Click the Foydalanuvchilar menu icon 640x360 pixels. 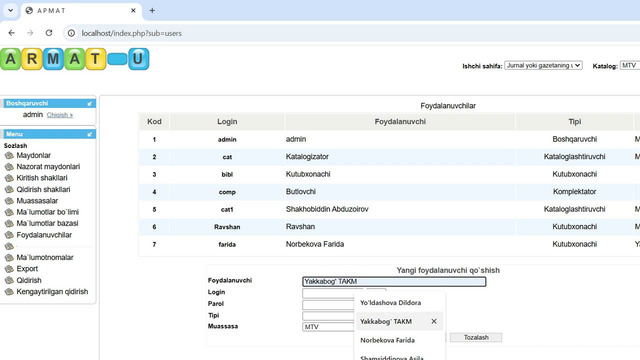pyautogui.click(x=9, y=235)
